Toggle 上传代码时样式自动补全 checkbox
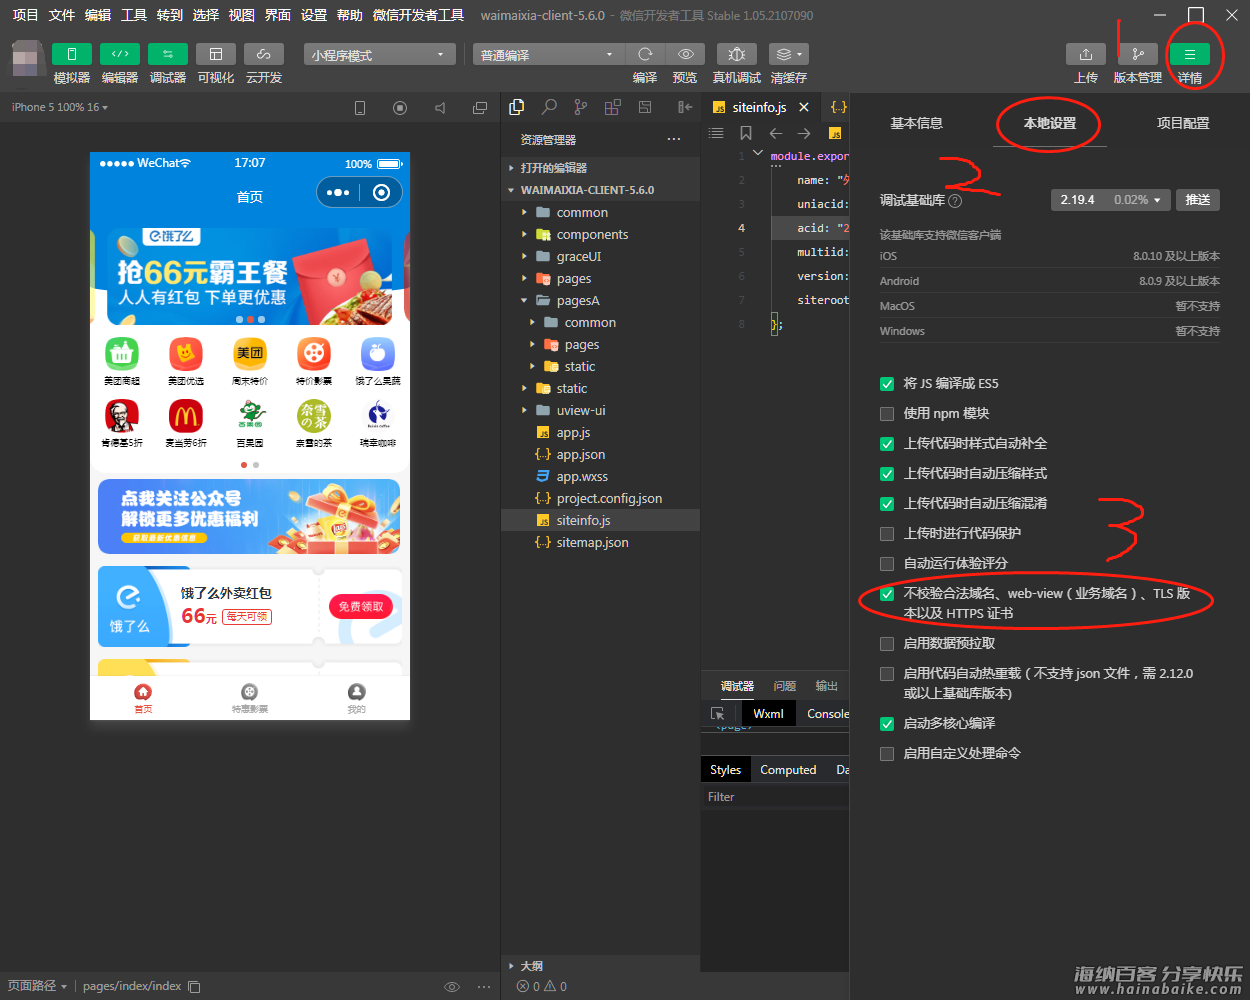Image resolution: width=1250 pixels, height=1000 pixels. 887,444
